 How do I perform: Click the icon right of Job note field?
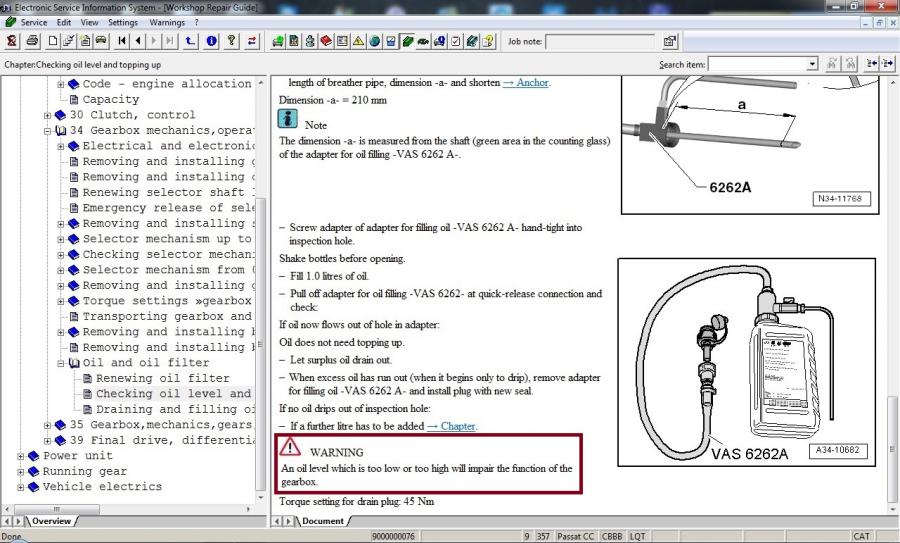click(x=670, y=41)
